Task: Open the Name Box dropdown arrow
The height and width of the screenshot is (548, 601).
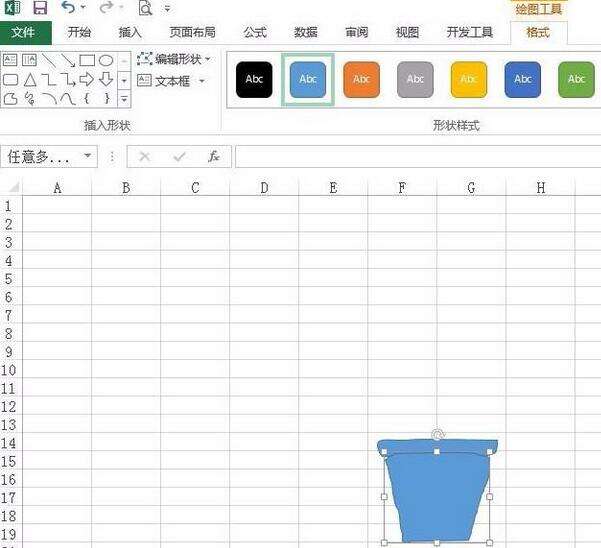Action: pos(88,156)
